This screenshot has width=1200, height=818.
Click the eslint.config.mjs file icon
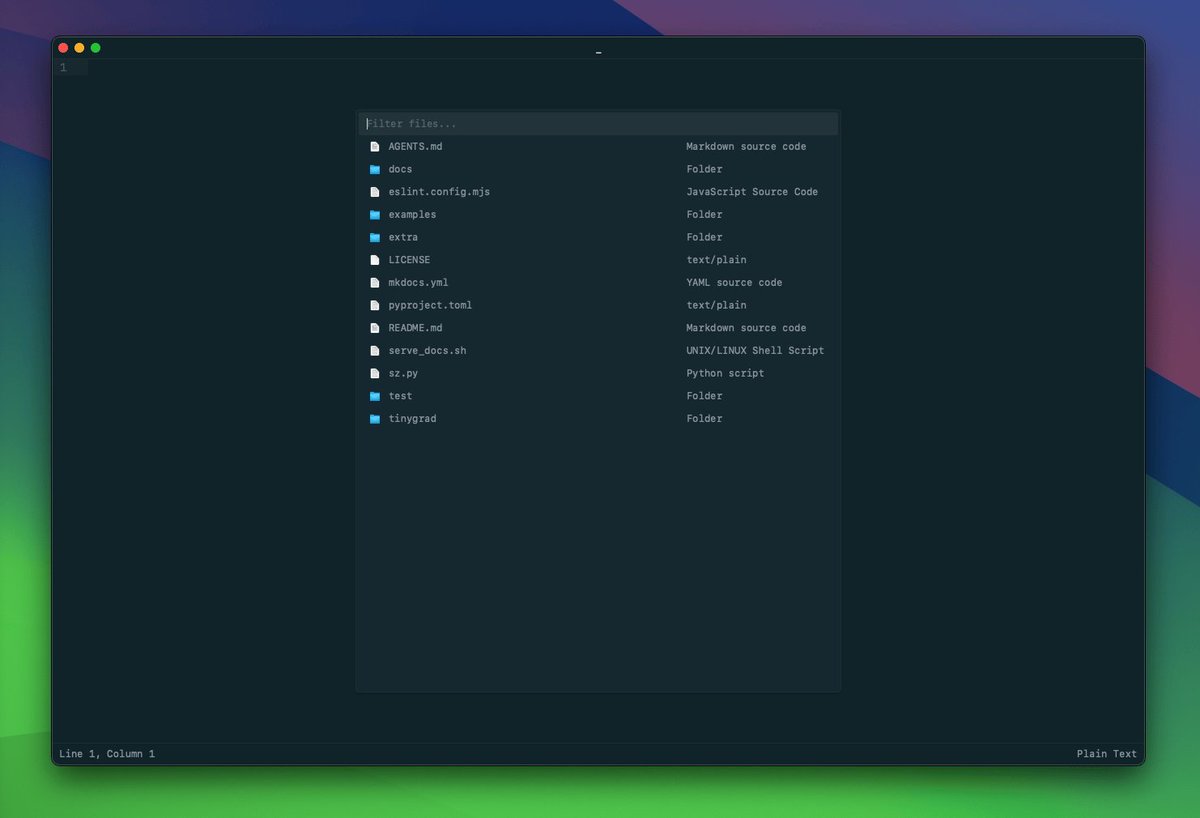tap(375, 192)
